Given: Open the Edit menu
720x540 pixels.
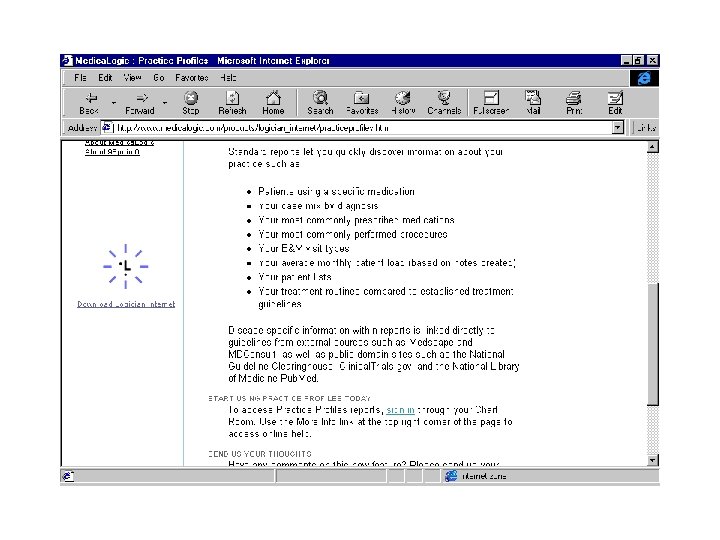Looking at the screenshot, I should [x=105, y=78].
